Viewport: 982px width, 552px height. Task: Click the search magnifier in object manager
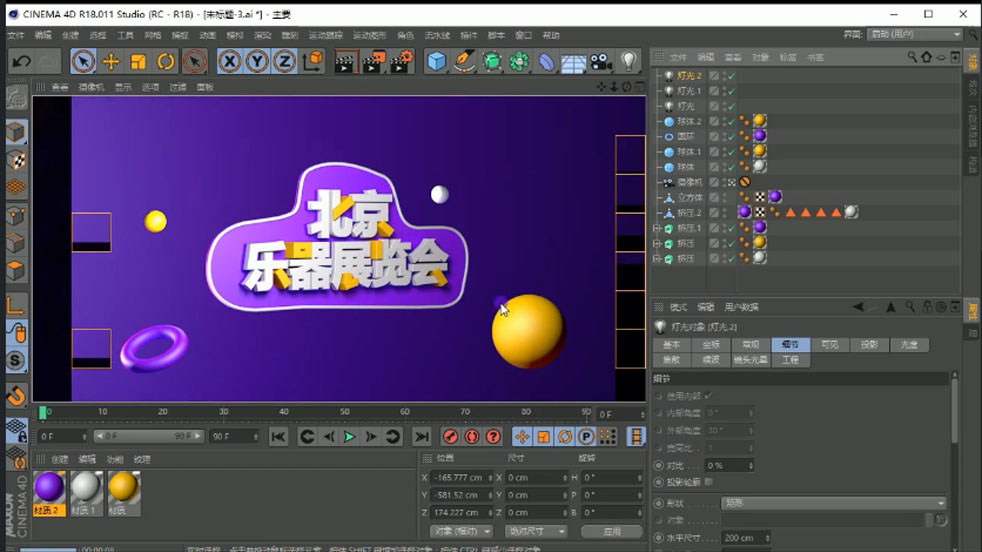click(912, 57)
